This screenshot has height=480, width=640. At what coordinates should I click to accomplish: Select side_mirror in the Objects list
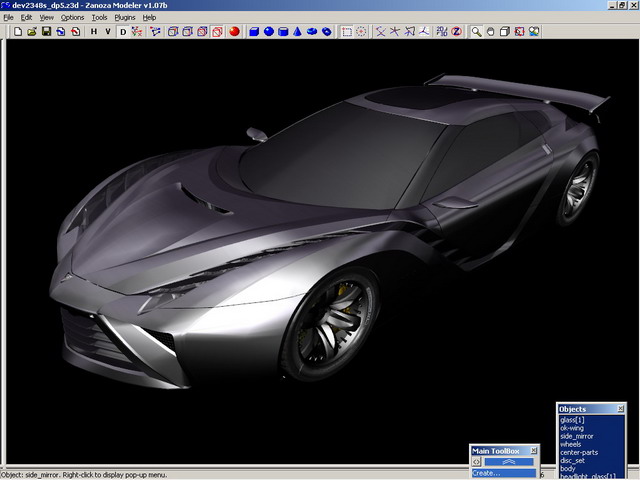[578, 436]
